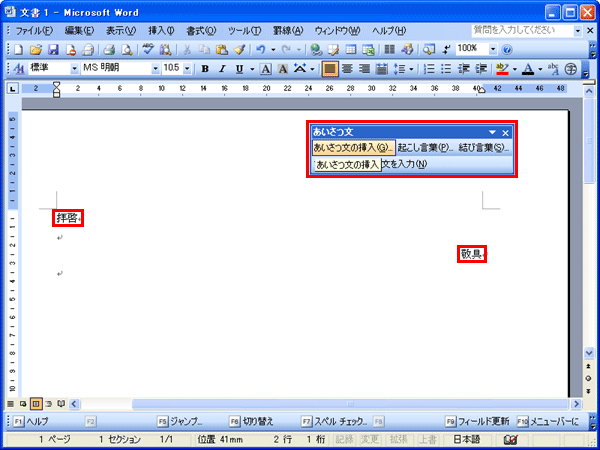Apply character shading icon
The width and height of the screenshot is (600, 450).
coord(282,69)
